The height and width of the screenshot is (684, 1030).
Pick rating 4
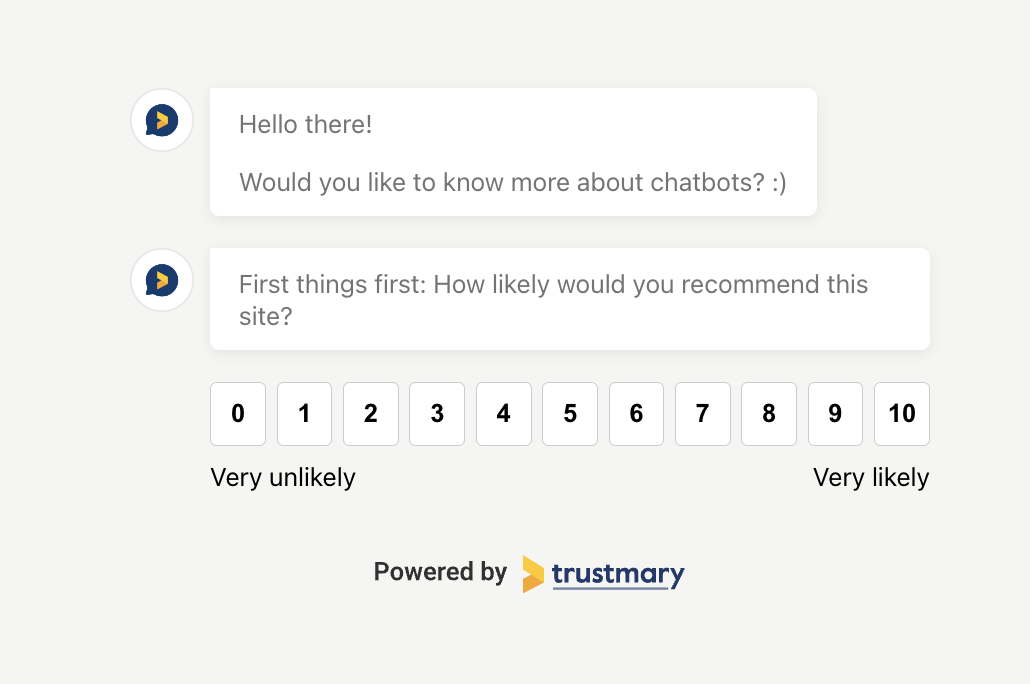[504, 414]
